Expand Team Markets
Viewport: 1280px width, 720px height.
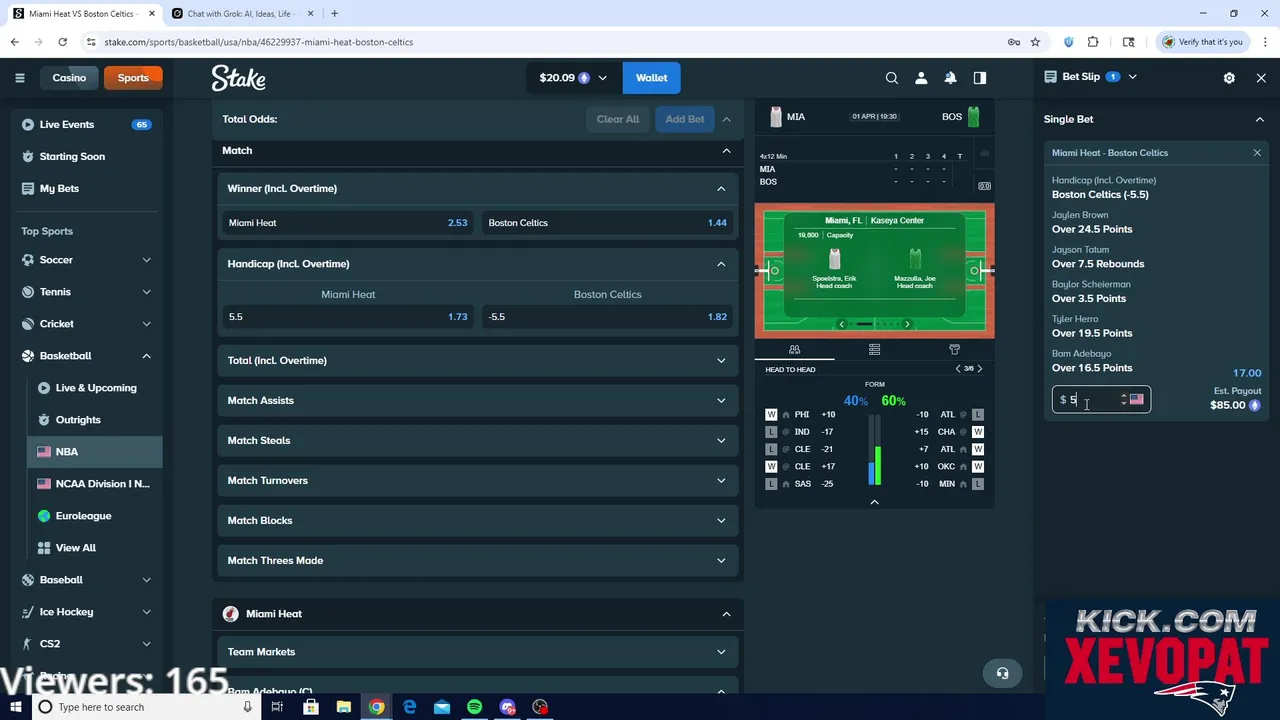pyautogui.click(x=477, y=652)
